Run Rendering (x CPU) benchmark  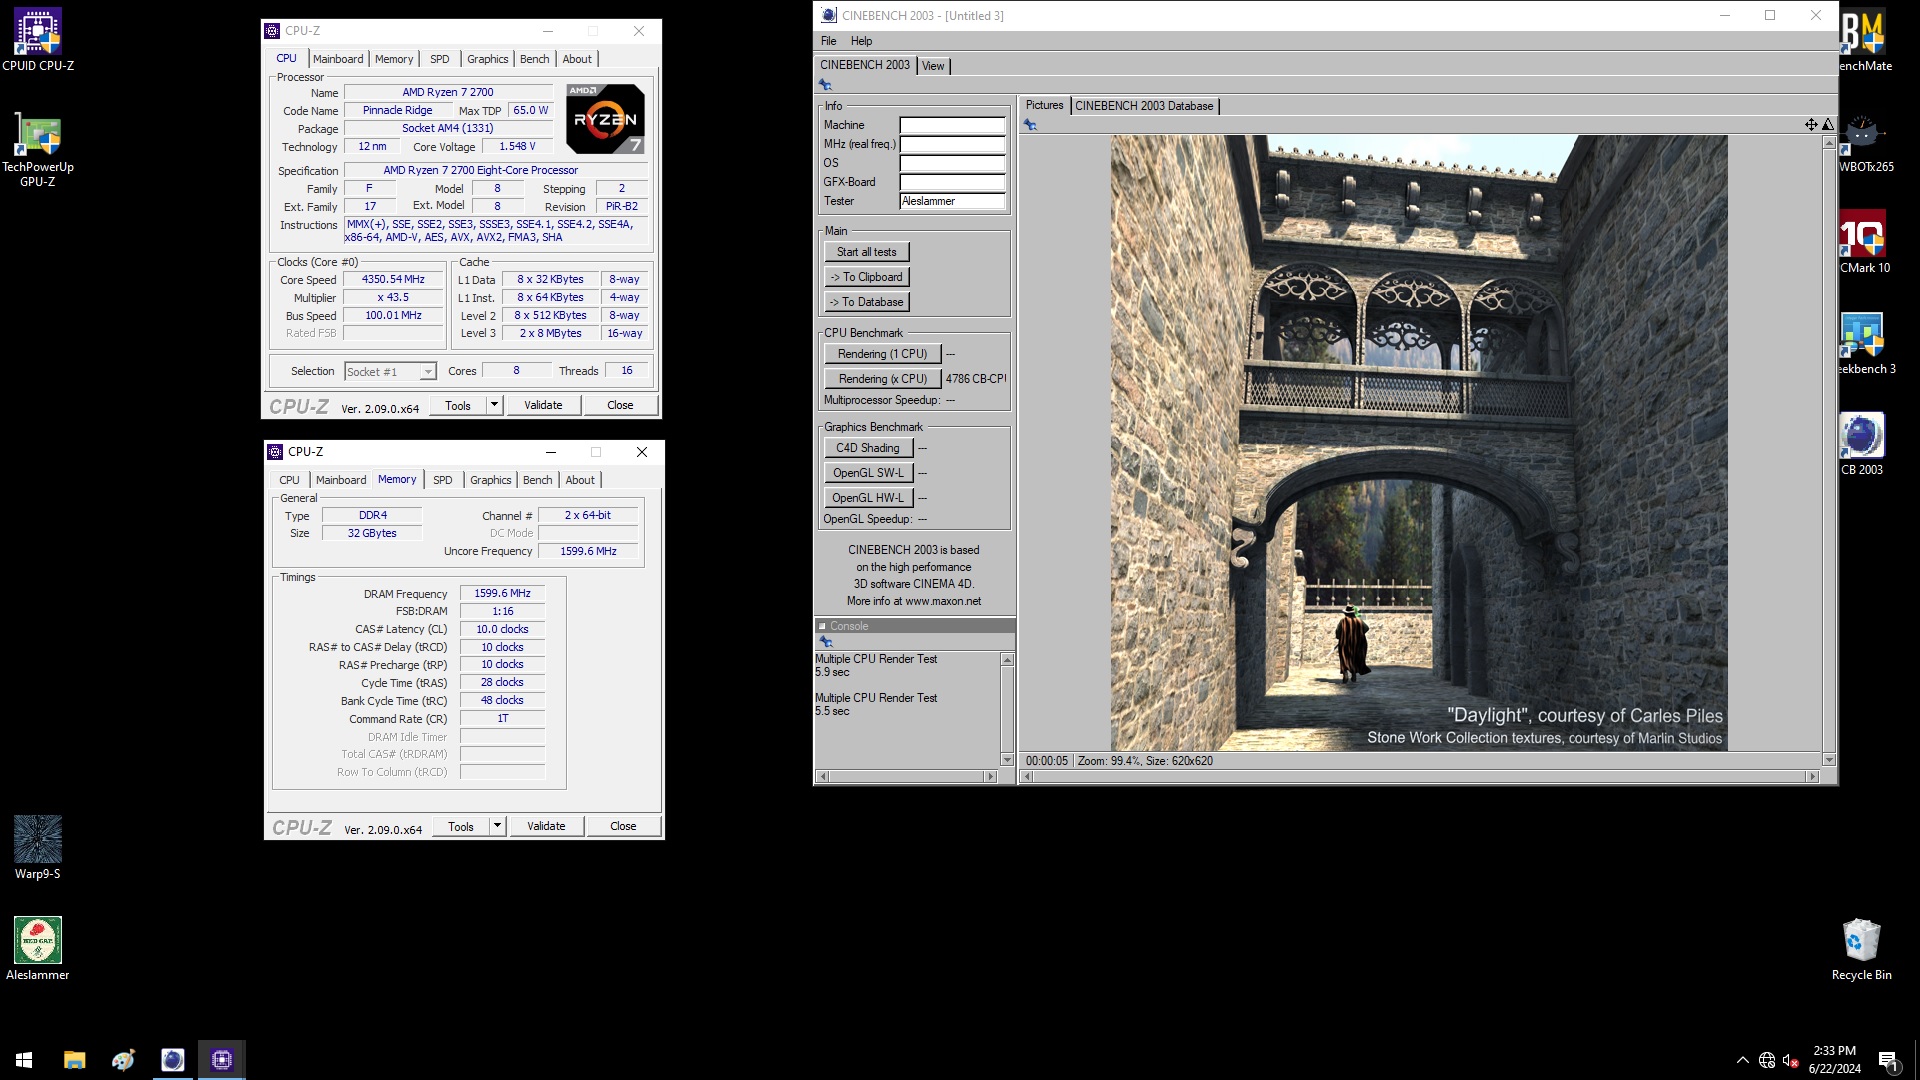(x=883, y=379)
